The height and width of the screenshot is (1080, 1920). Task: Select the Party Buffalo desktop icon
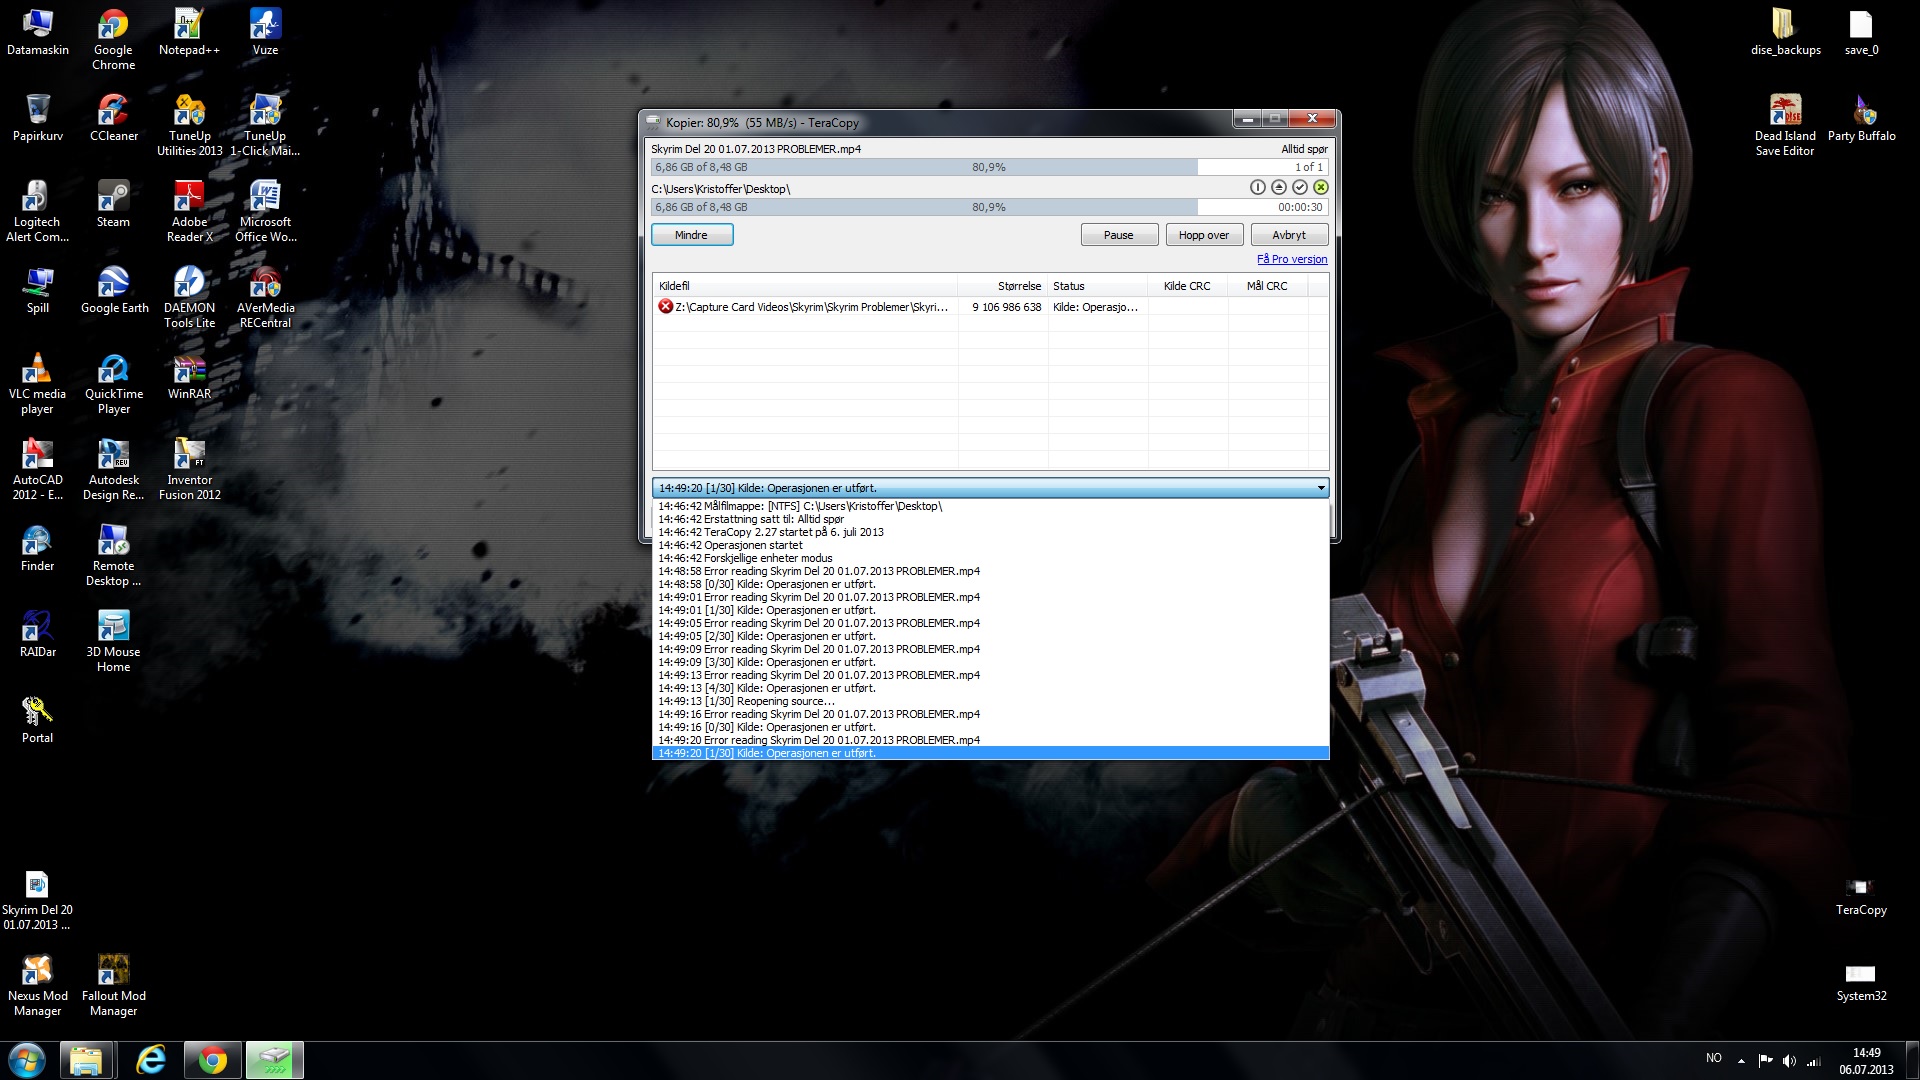click(1861, 119)
